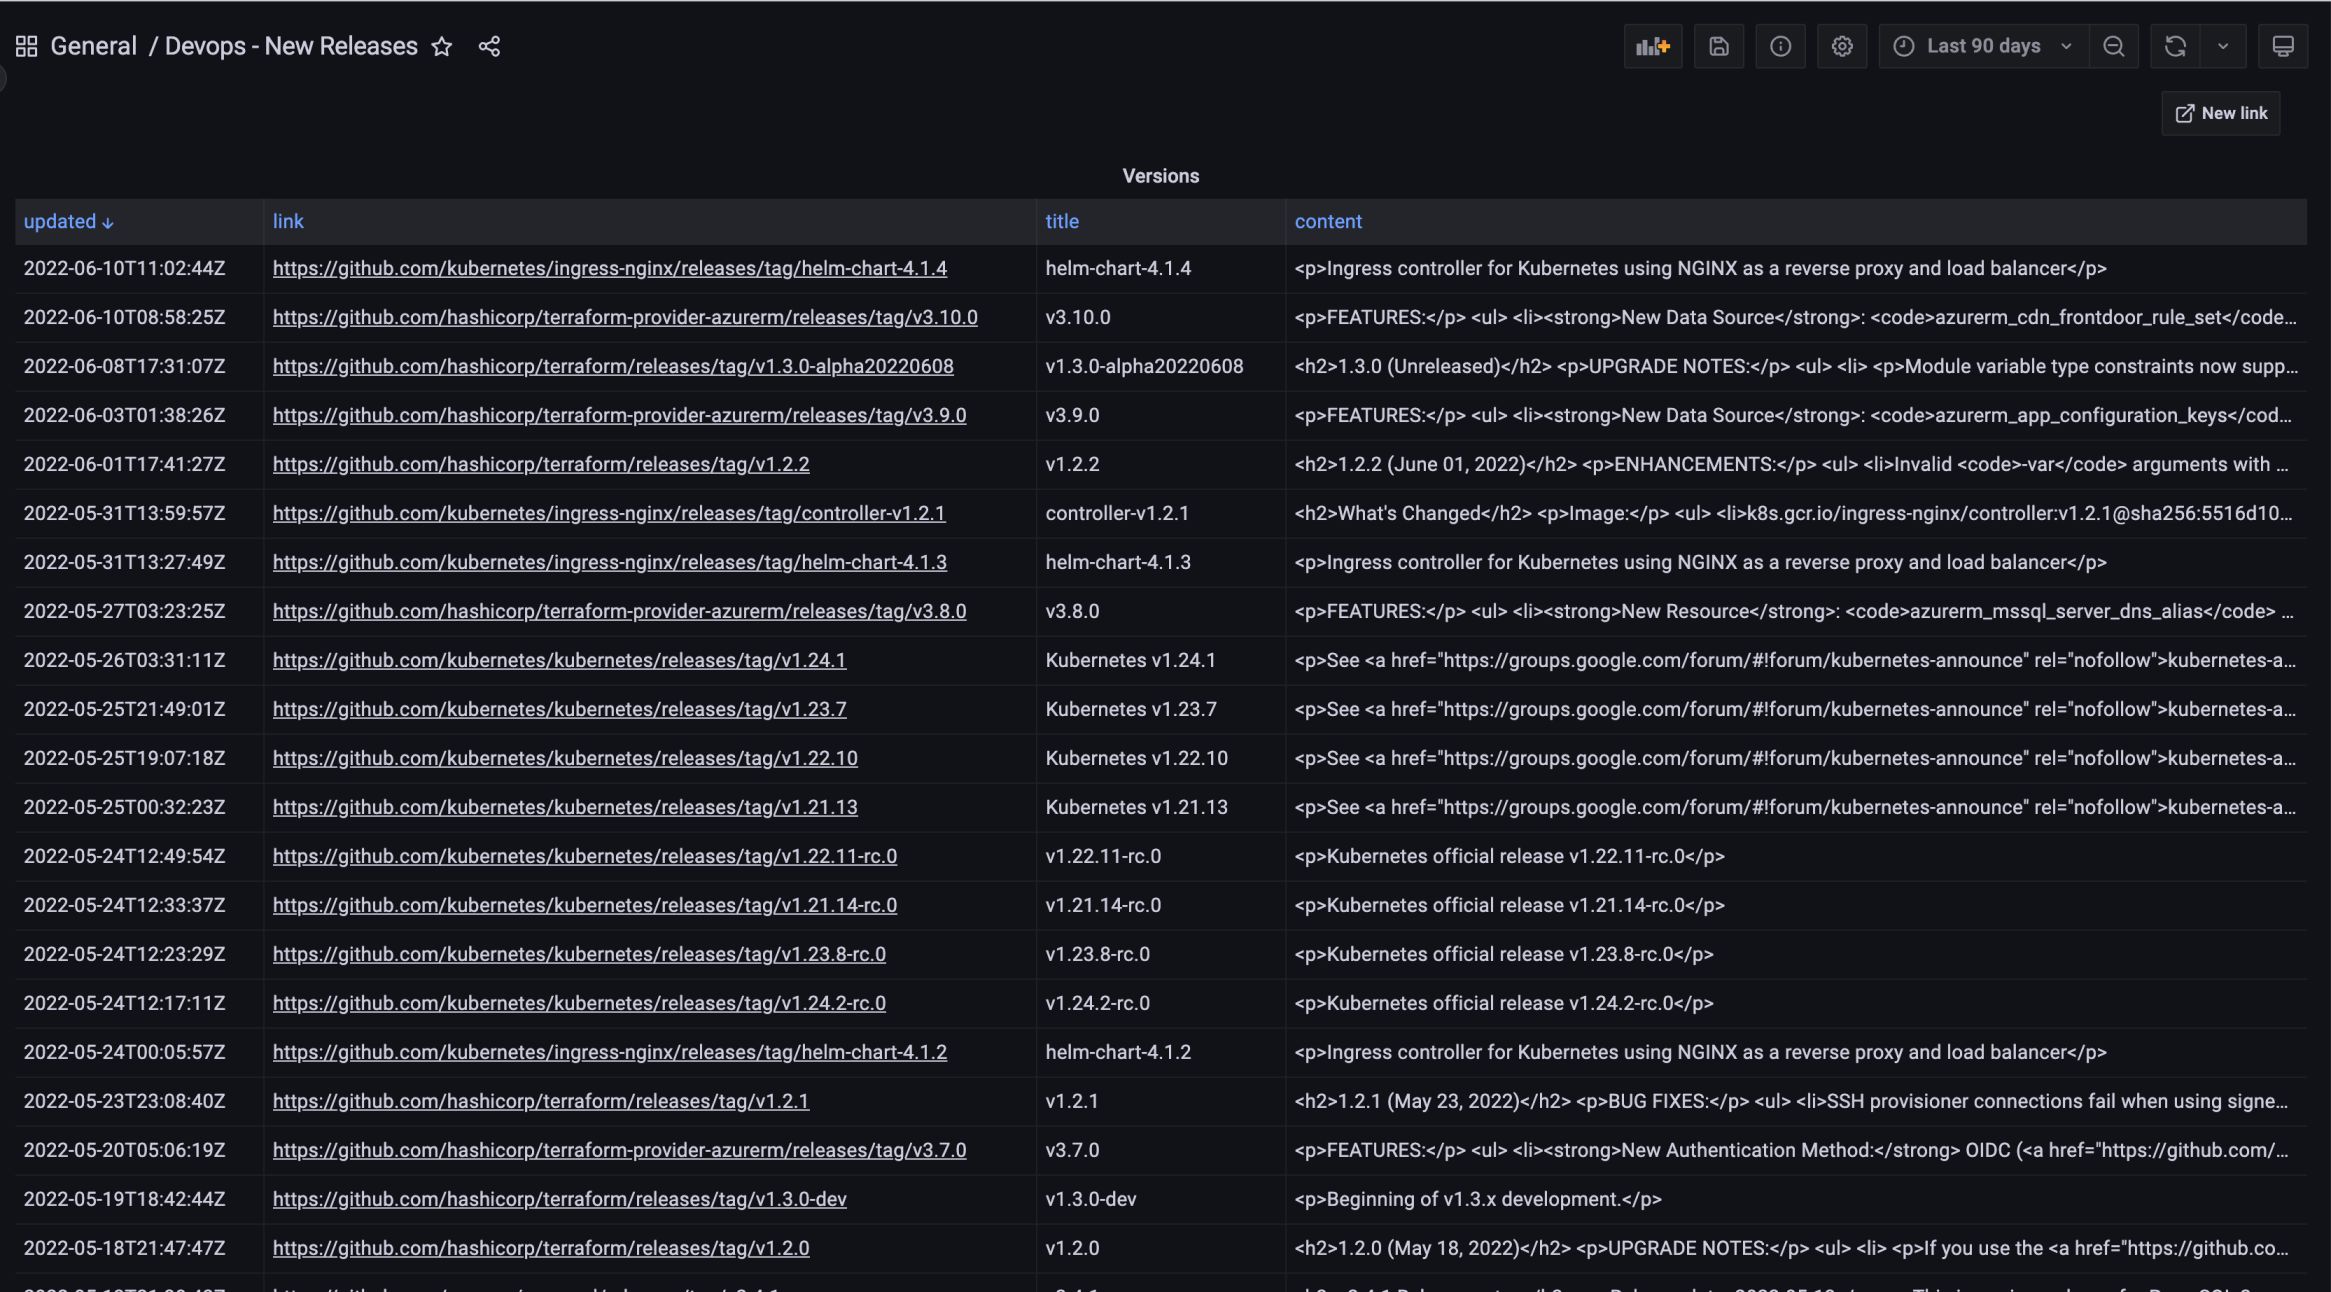Share the dashboard via share icon
2331x1292 pixels.
pos(489,46)
